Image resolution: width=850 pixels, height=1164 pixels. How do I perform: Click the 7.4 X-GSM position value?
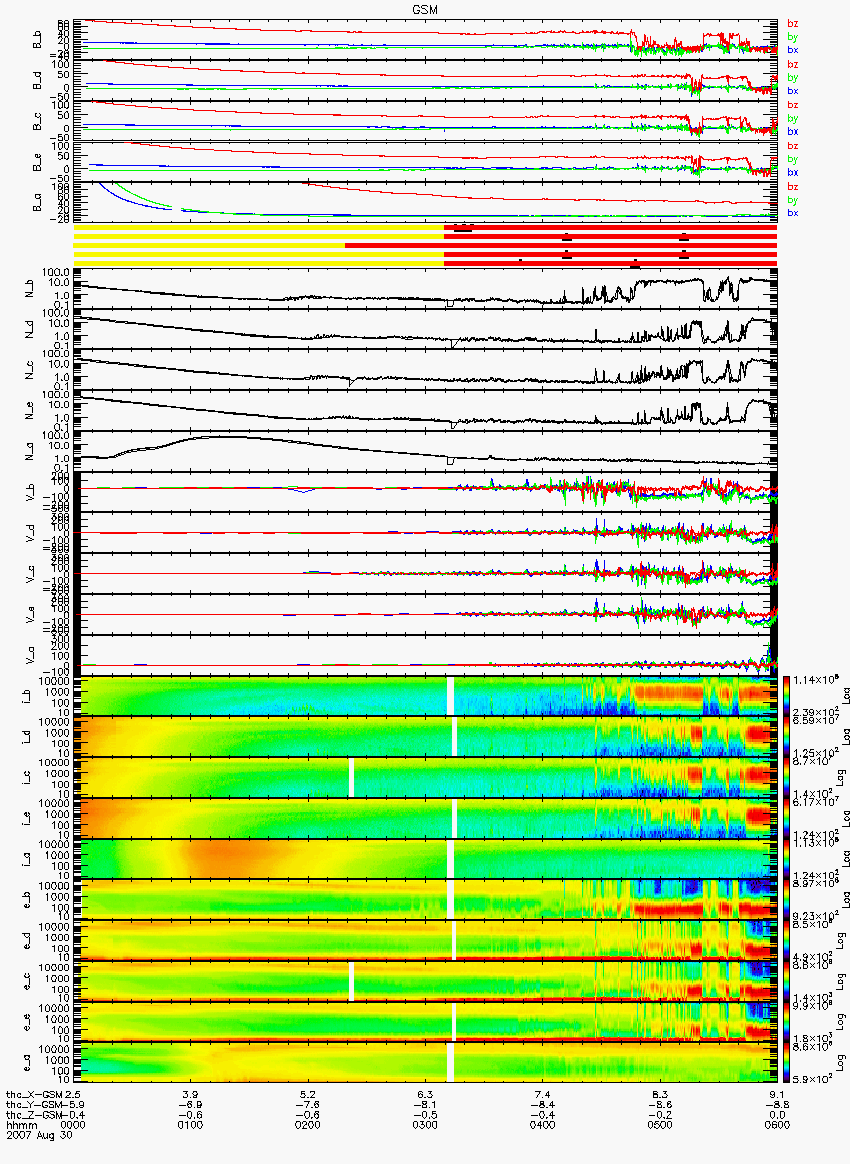(x=543, y=1095)
